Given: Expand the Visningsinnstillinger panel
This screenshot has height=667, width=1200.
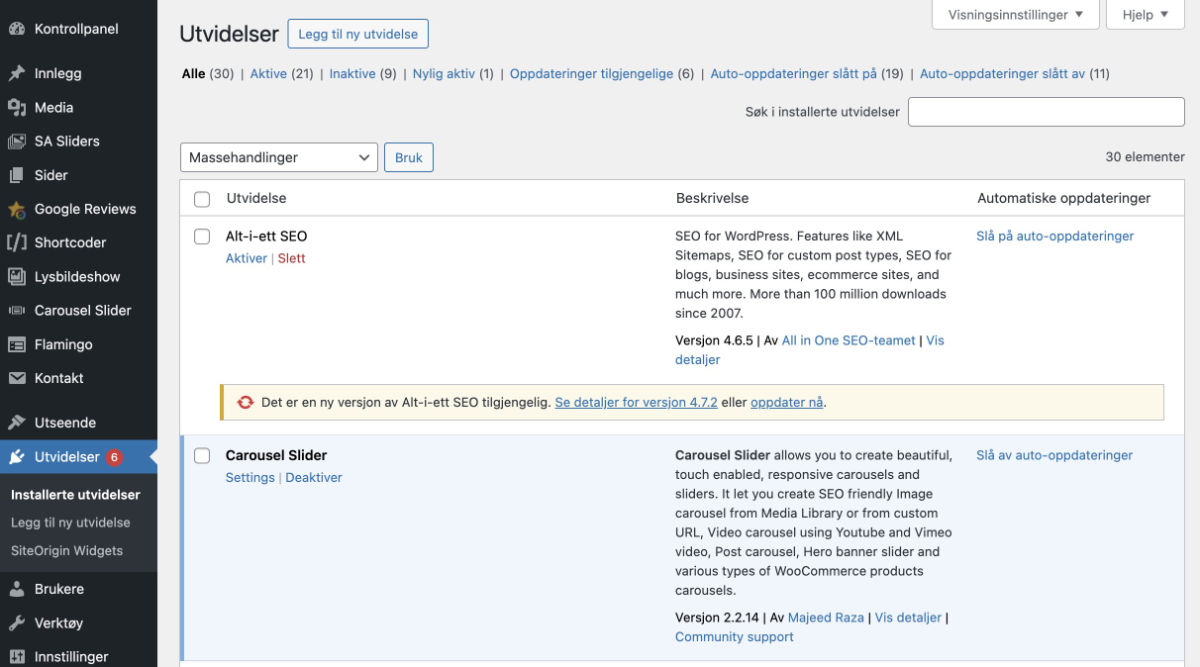Looking at the screenshot, I should point(1015,15).
